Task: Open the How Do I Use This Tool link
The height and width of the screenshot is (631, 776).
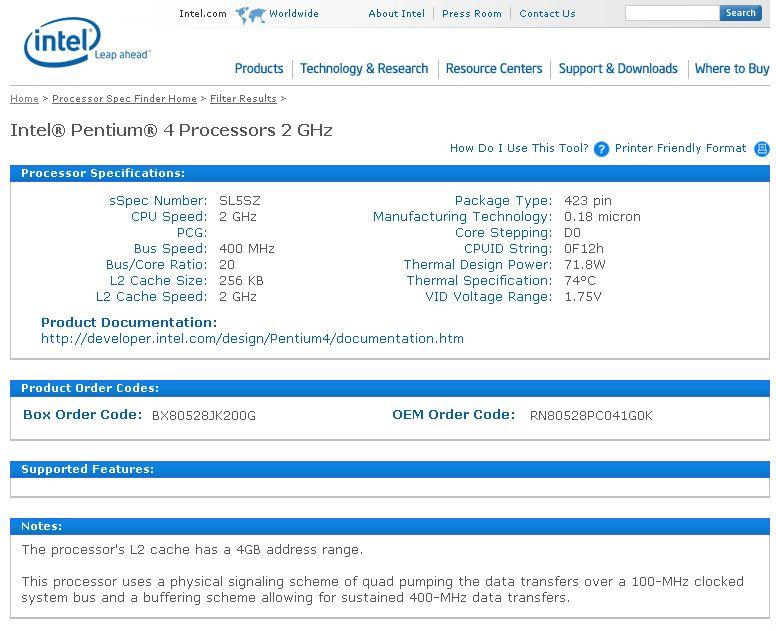Action: 519,148
